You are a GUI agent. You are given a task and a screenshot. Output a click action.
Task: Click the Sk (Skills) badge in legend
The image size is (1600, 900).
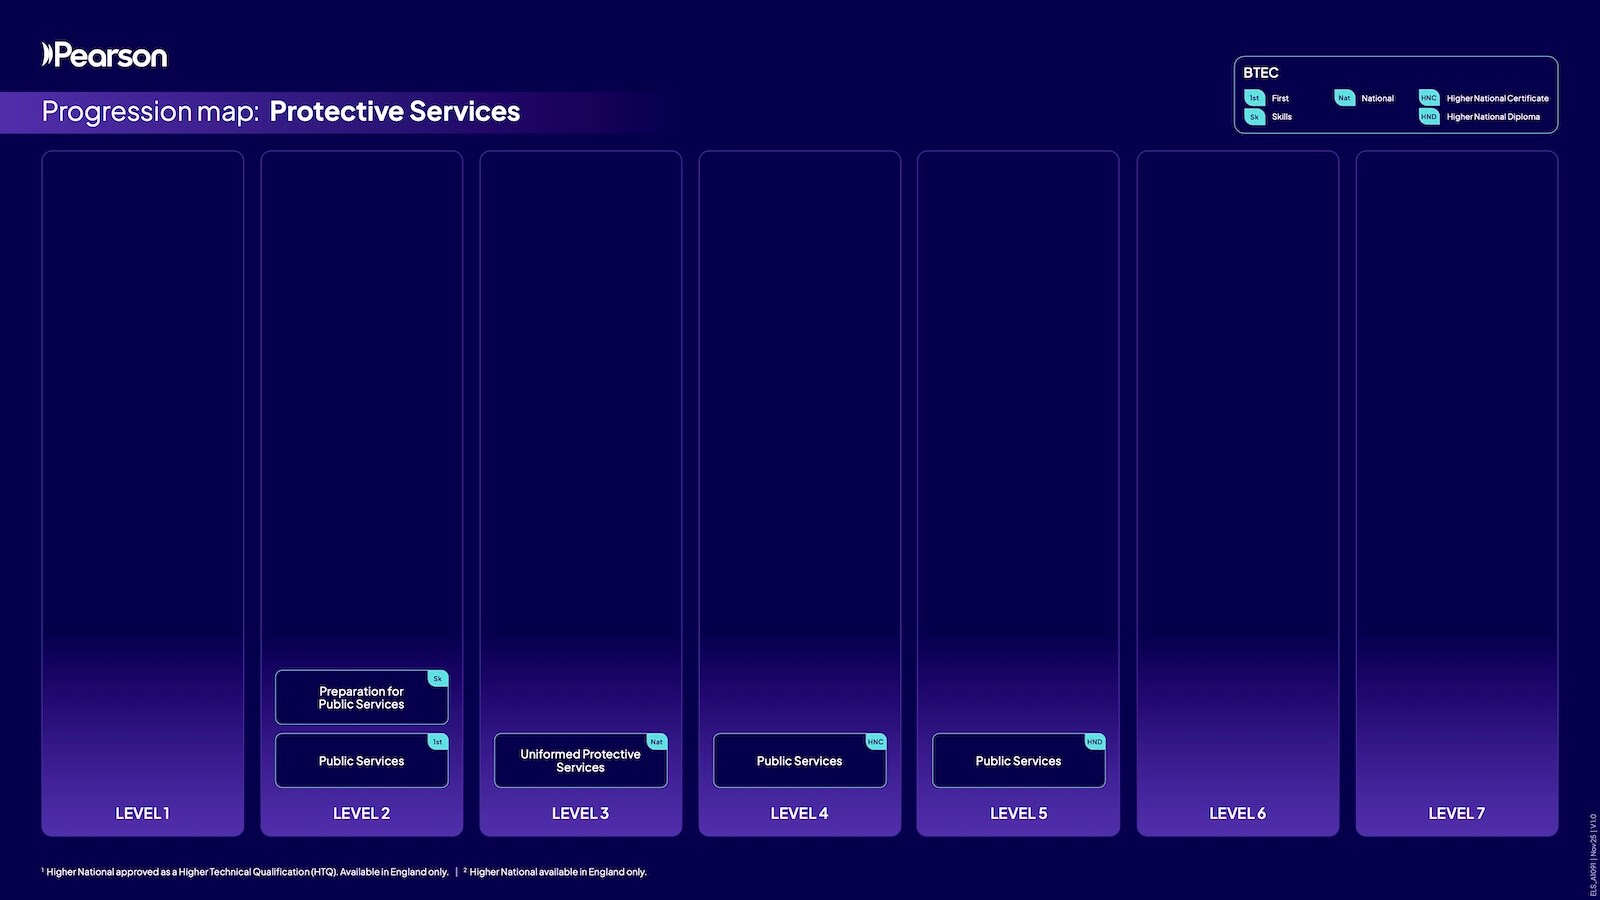[x=1254, y=117]
